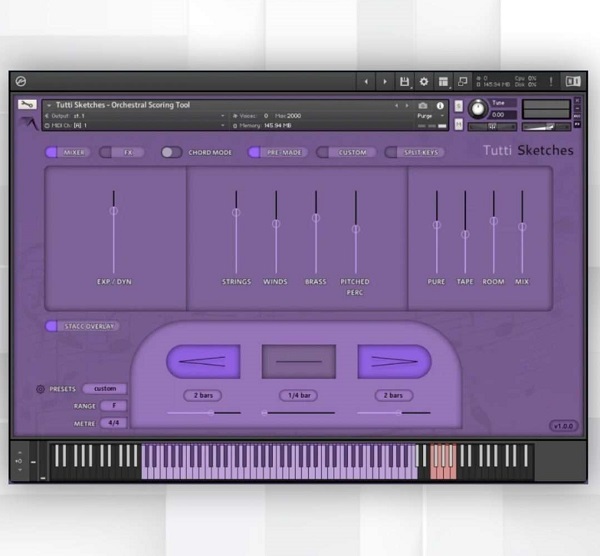This screenshot has height=556, width=600.
Task: Click the Mix slider handle
Action: (522, 227)
